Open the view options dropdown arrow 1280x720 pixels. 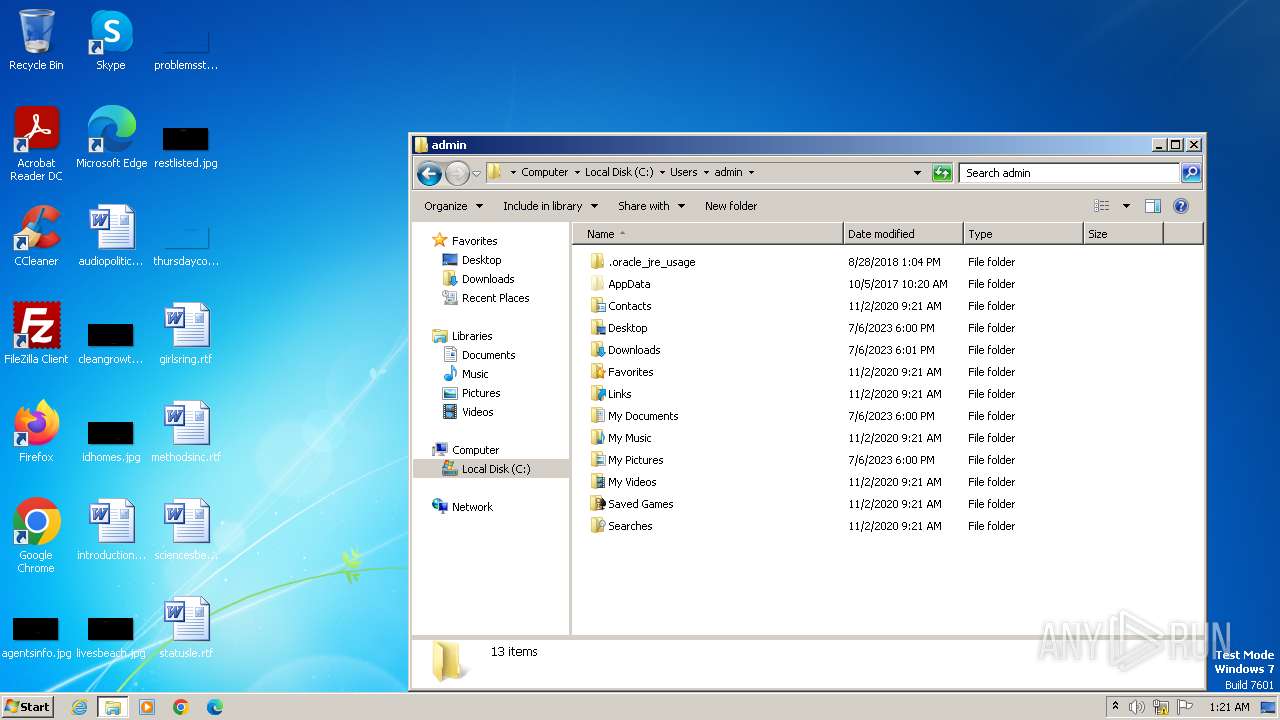(x=1126, y=206)
